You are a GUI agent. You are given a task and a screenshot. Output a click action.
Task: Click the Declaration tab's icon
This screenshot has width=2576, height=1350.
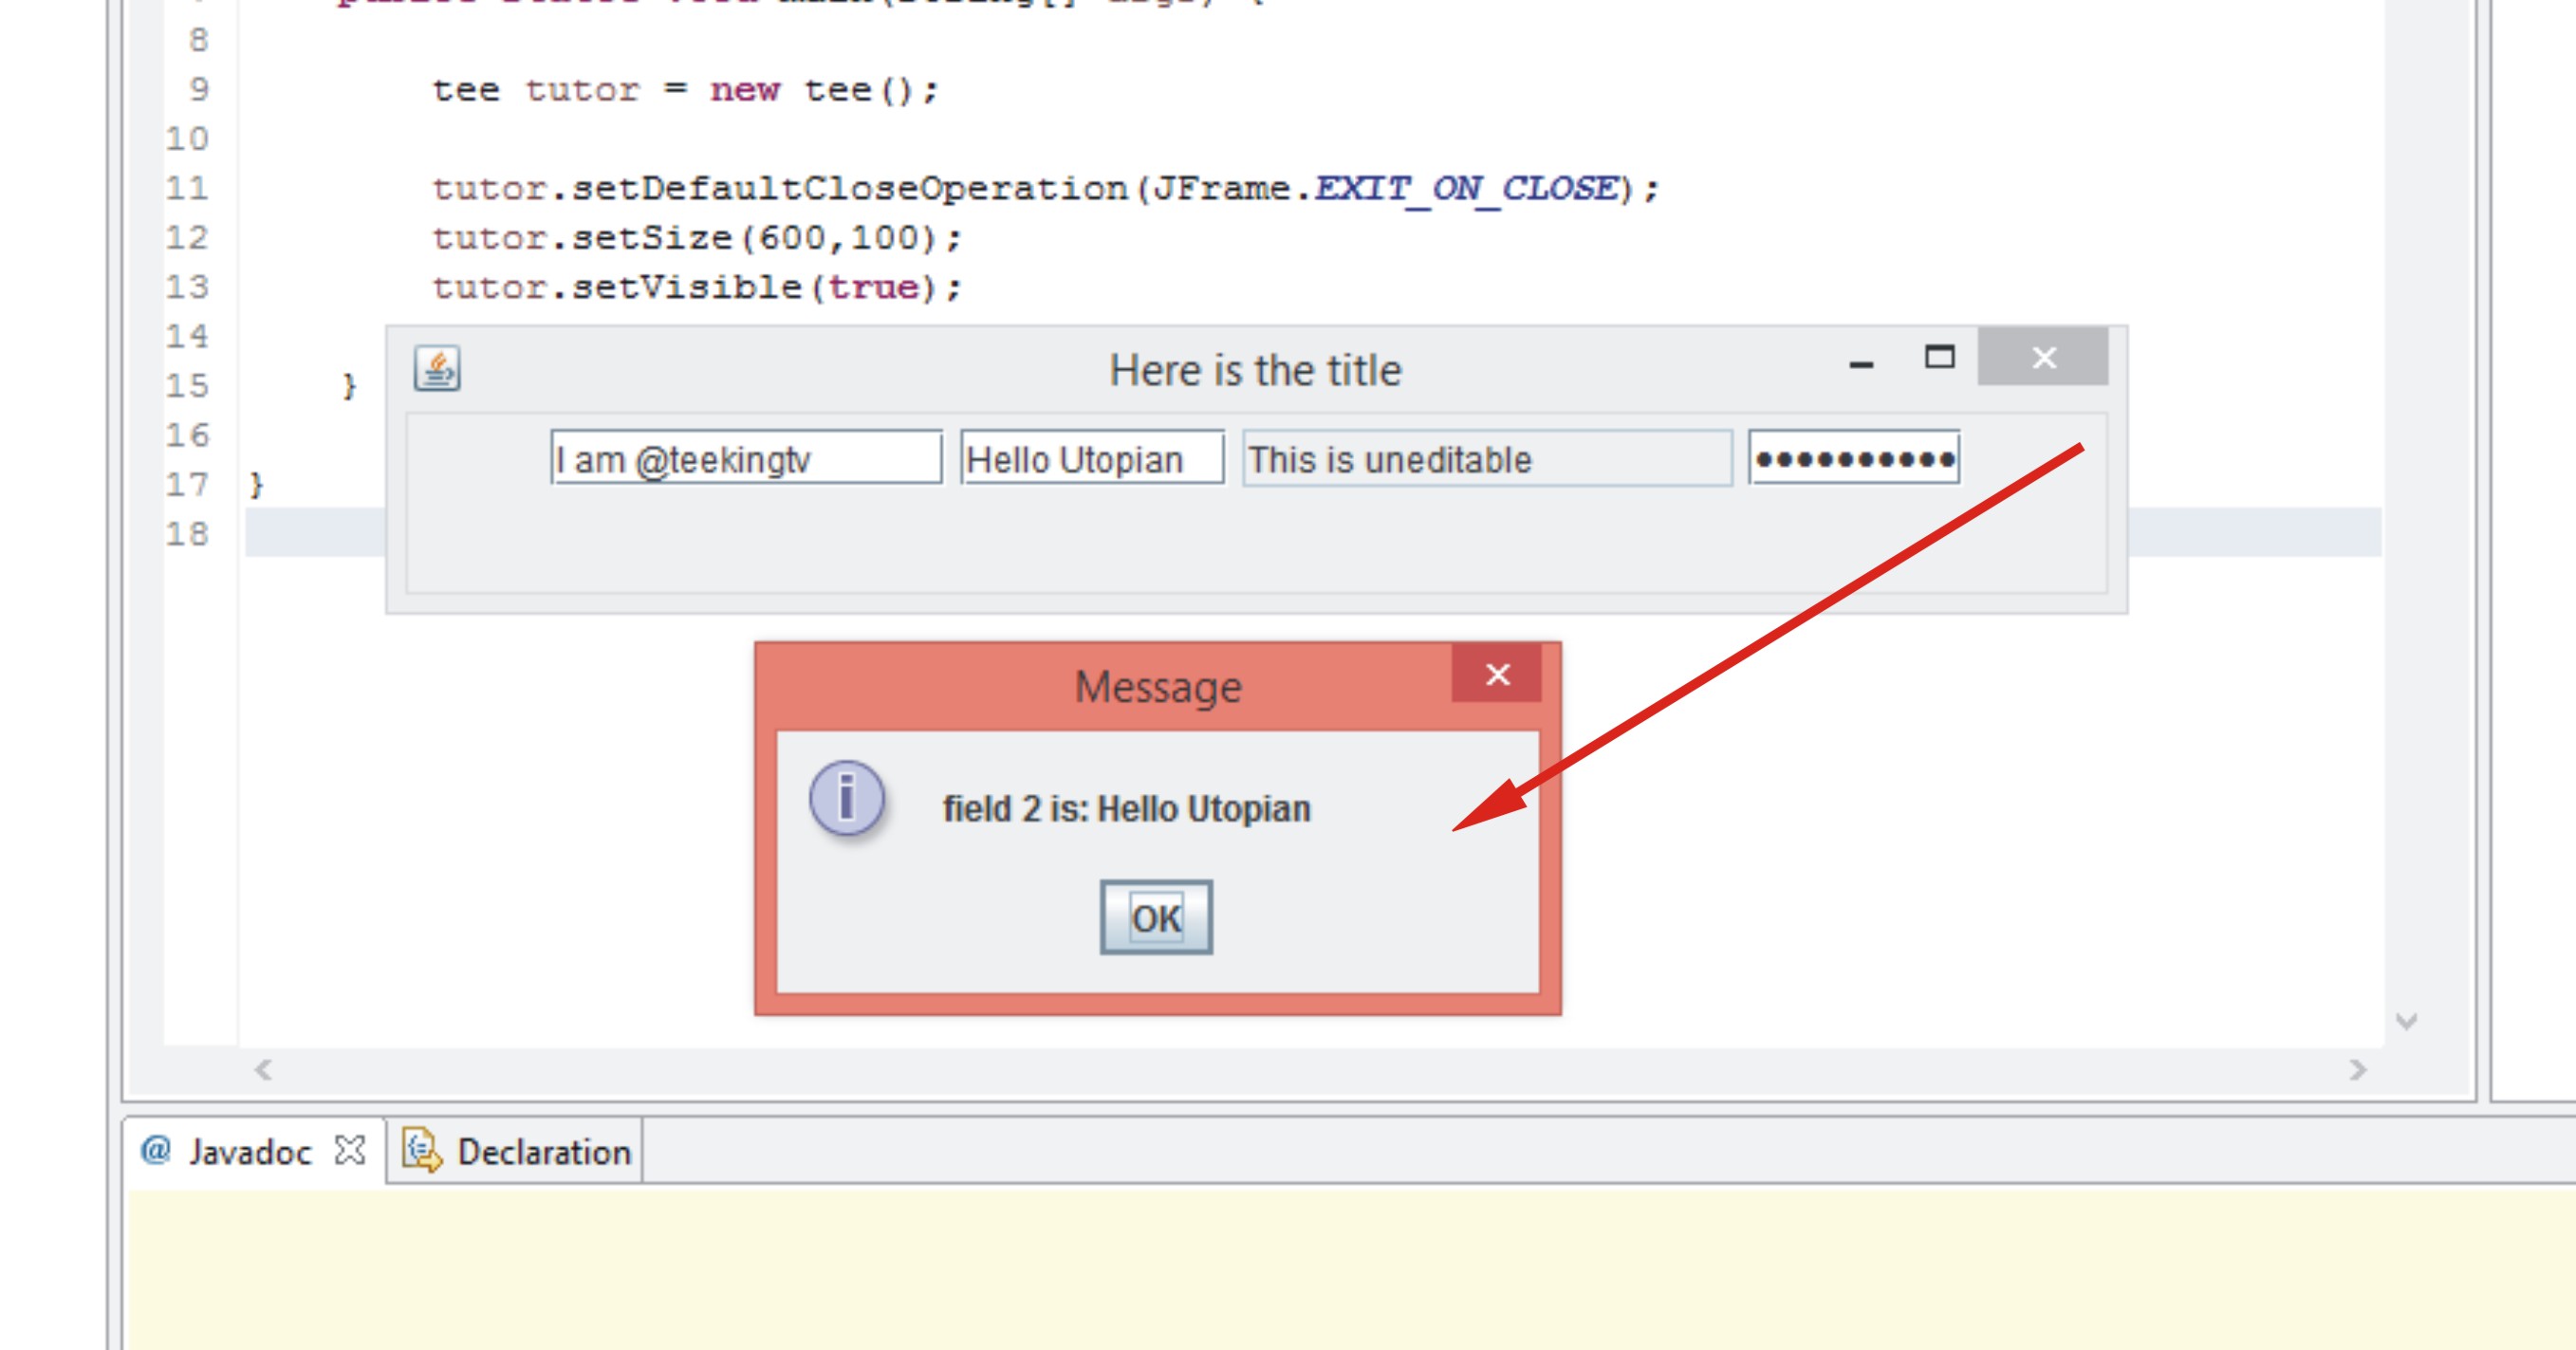click(x=422, y=1151)
